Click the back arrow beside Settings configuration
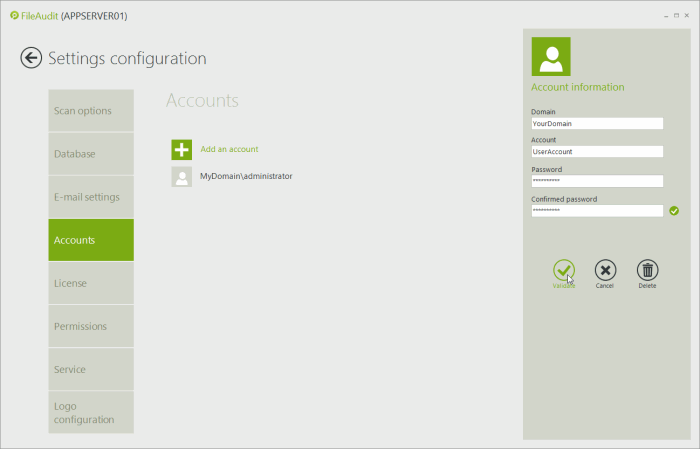Screen dimensions: 700x449 click(x=31, y=58)
